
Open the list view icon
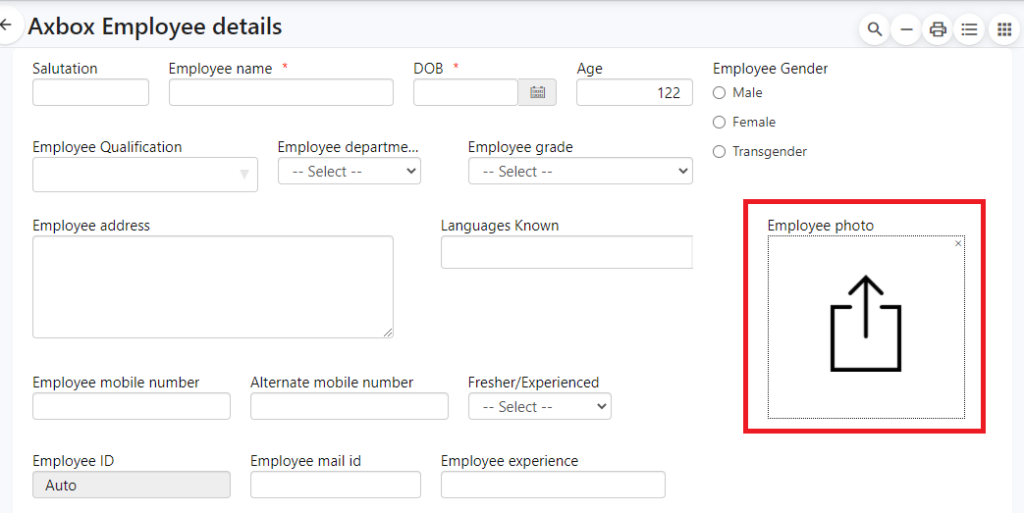(x=970, y=29)
